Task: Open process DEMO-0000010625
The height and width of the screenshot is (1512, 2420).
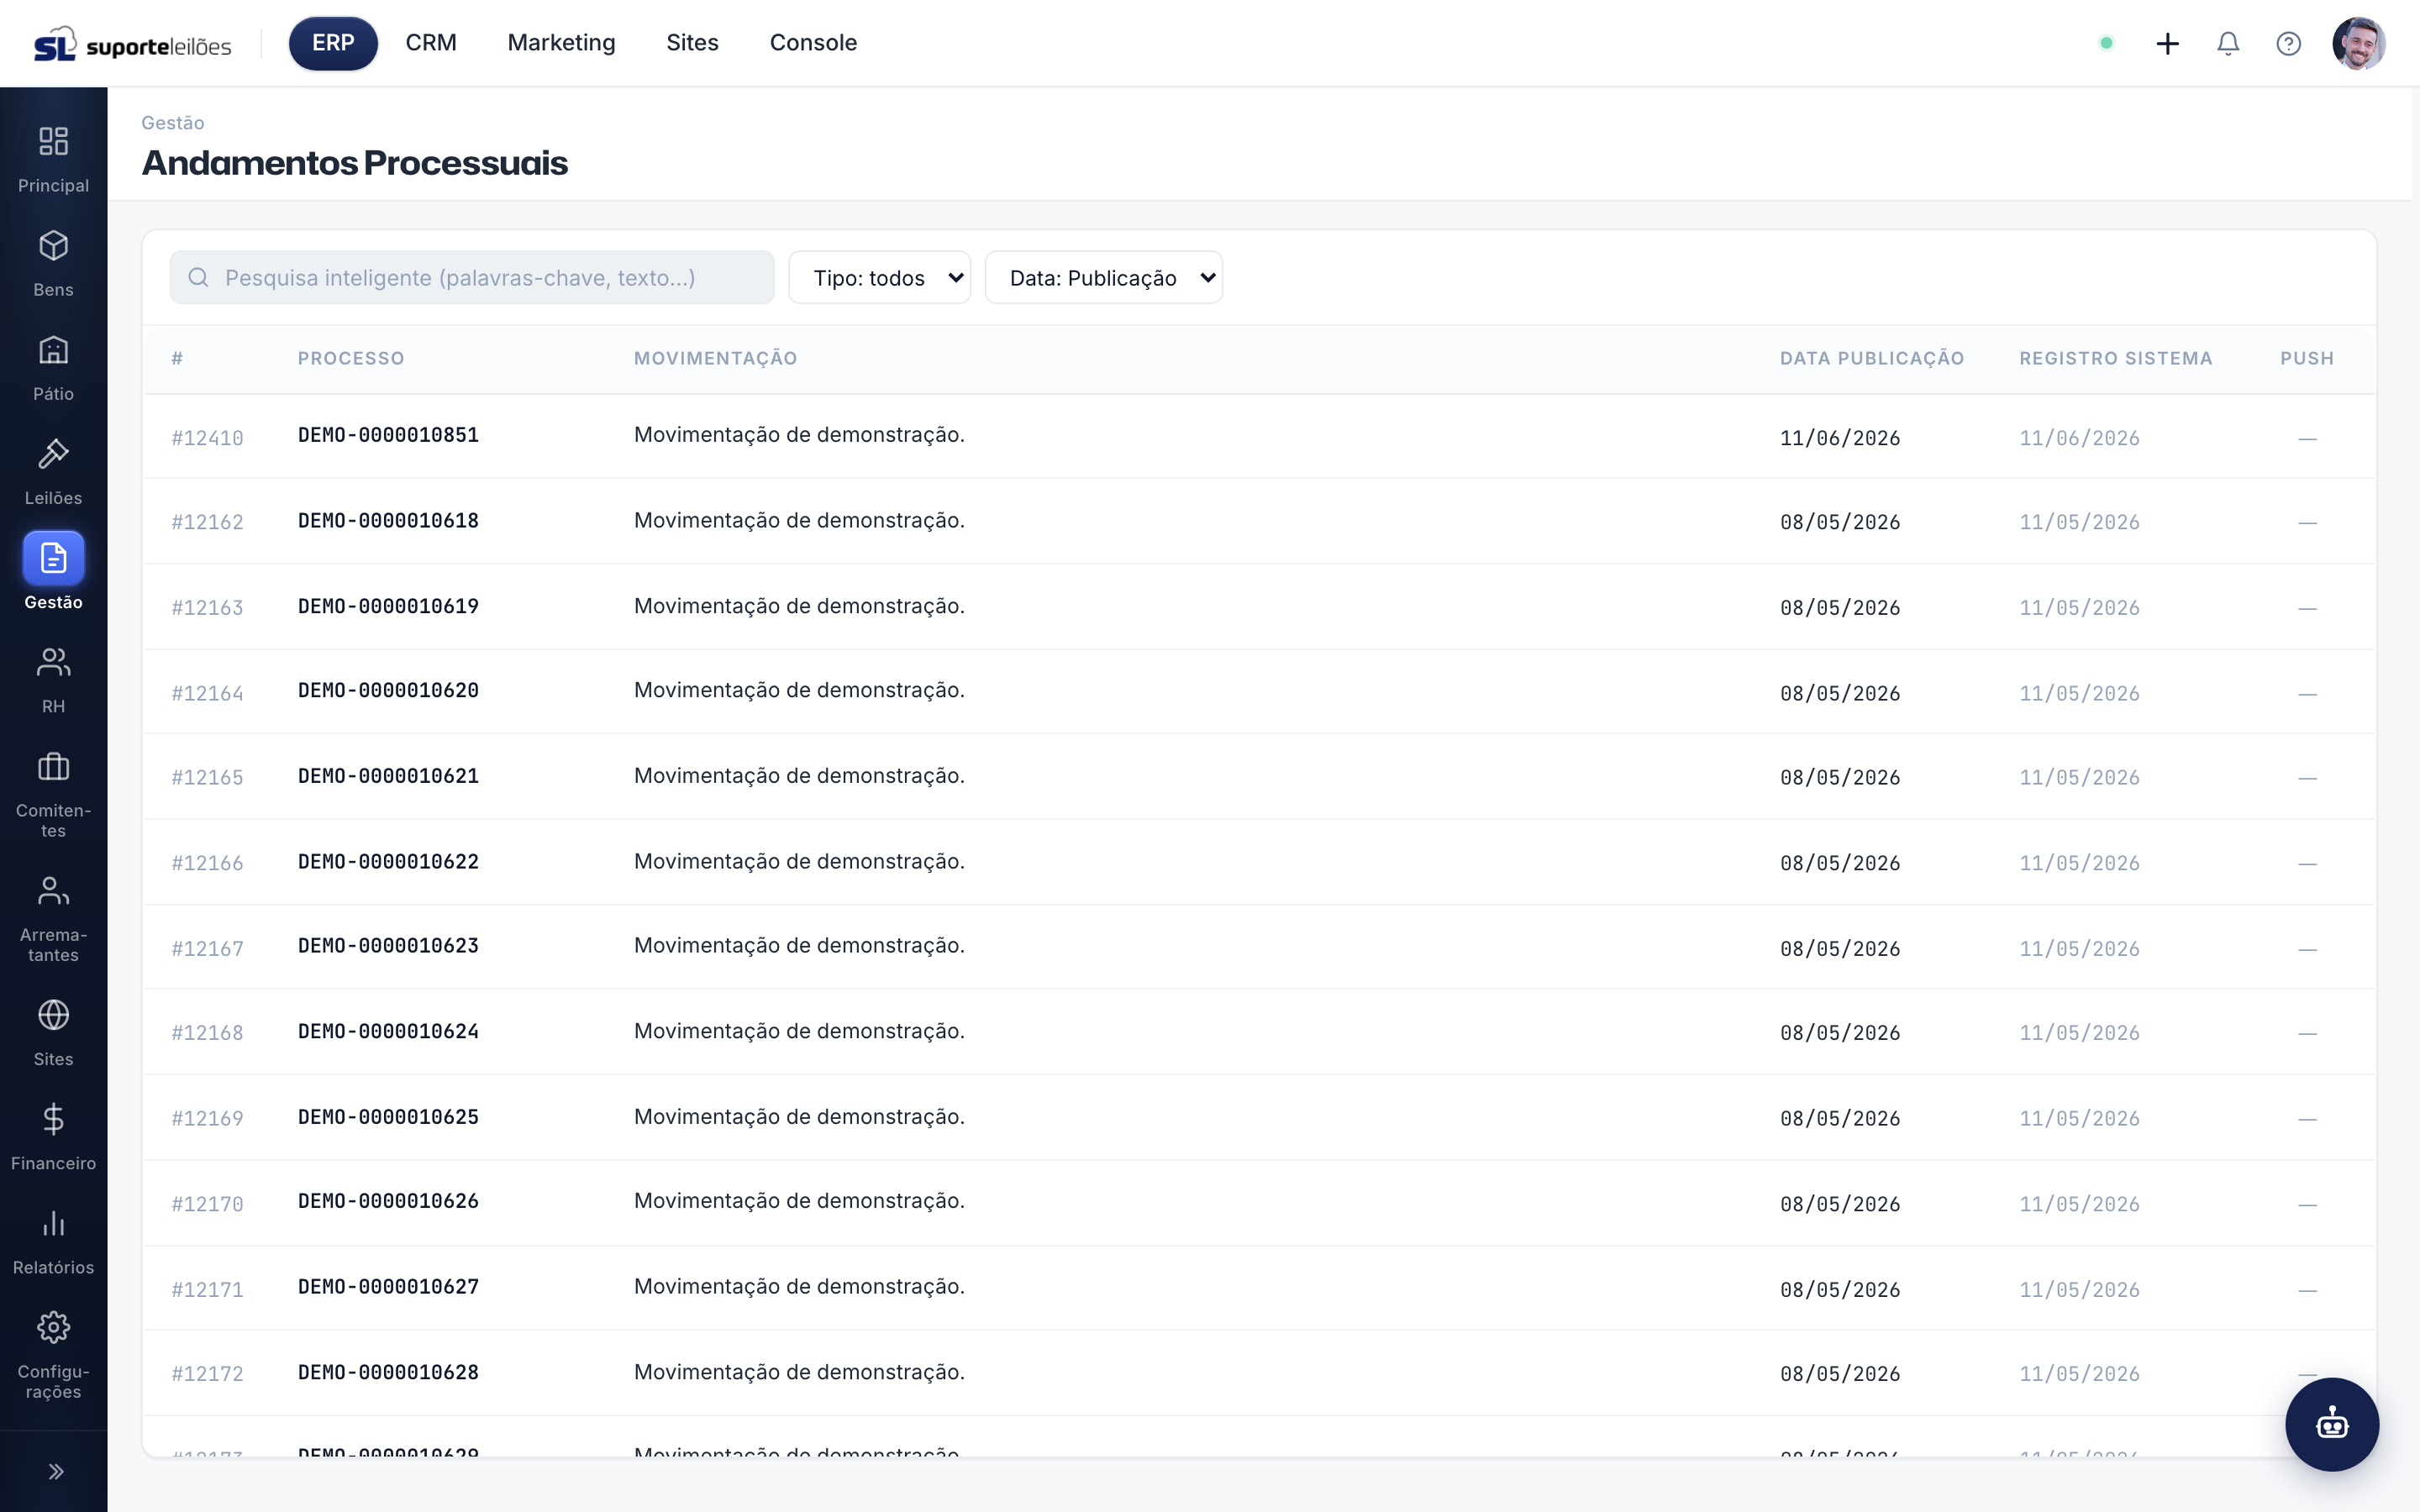Action: pyautogui.click(x=388, y=1116)
